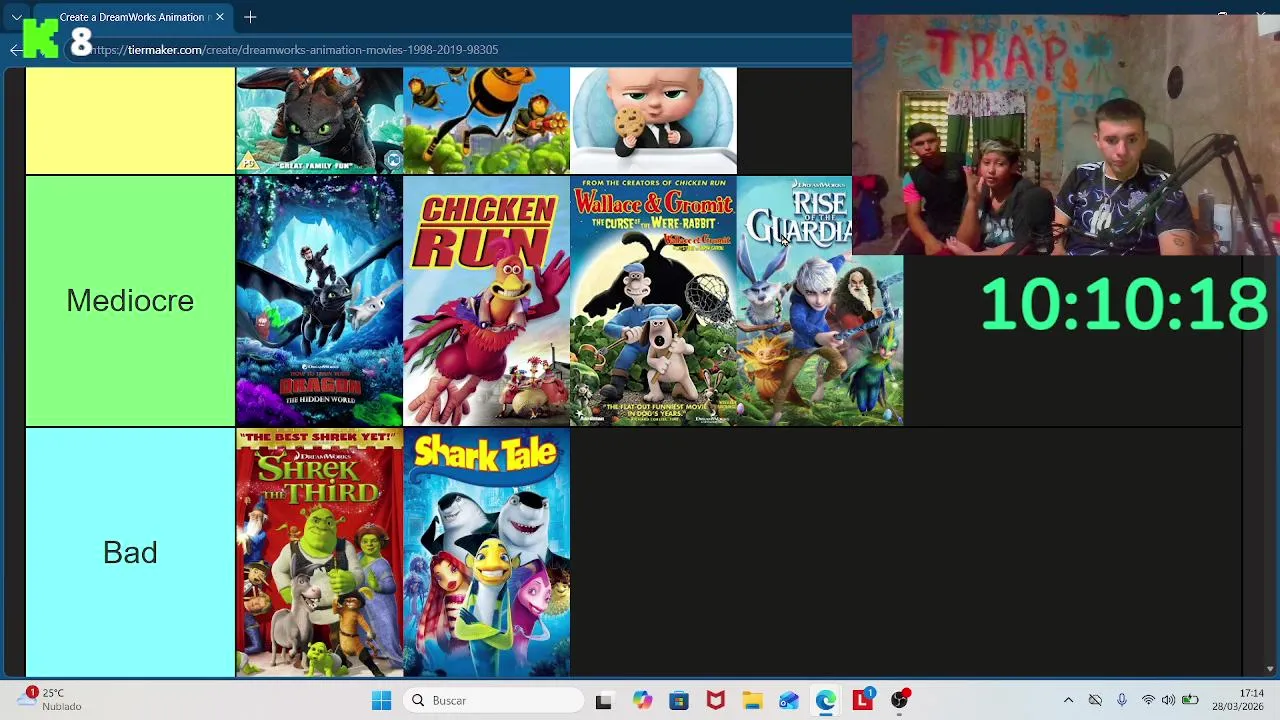Close the DreamWorks Animation browser tab
This screenshot has width=1280, height=720.
click(220, 17)
